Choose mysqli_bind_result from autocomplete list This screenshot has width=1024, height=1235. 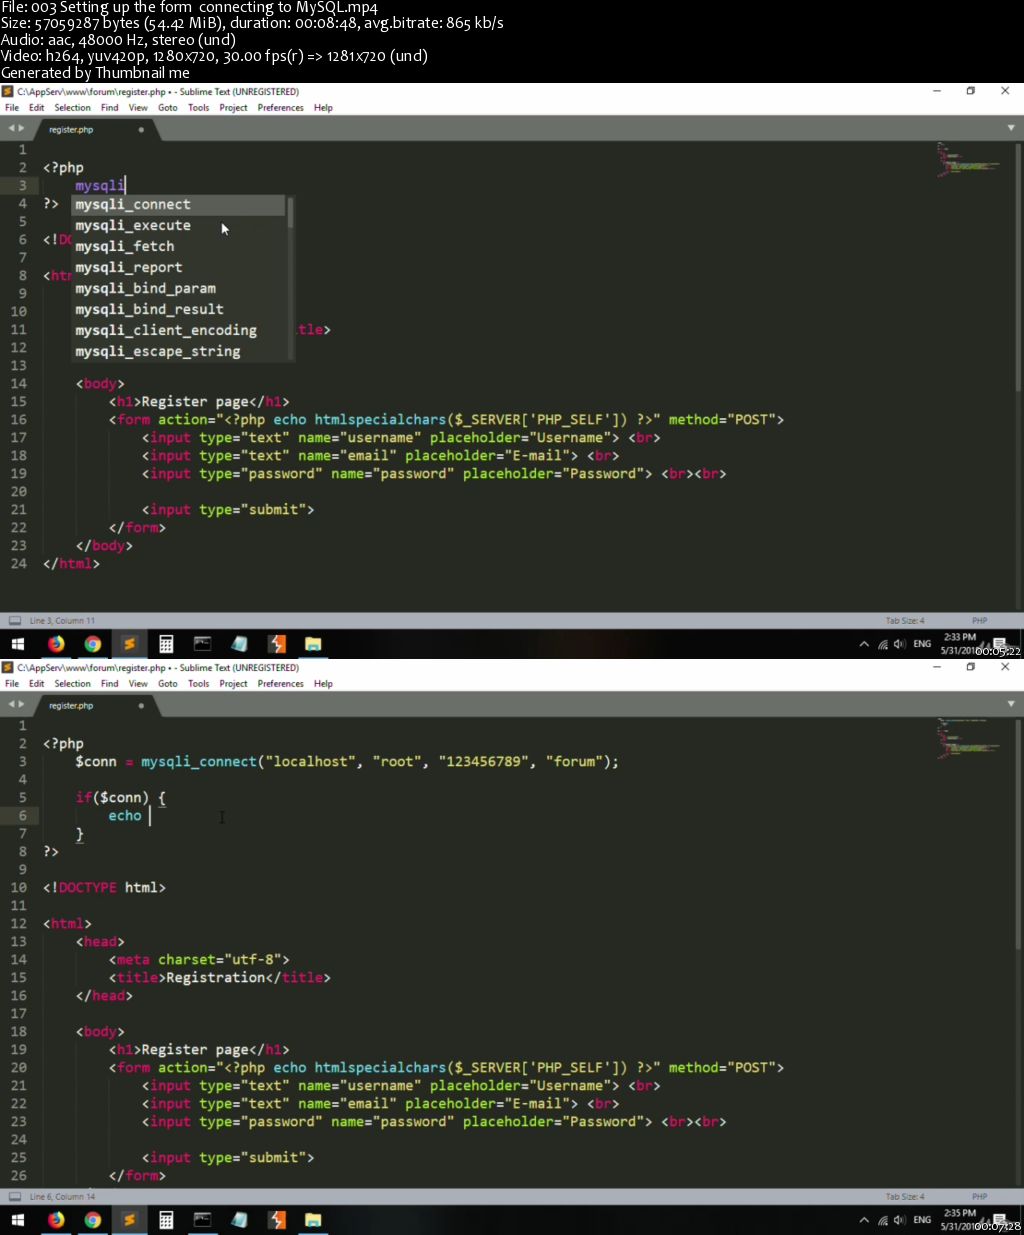[179, 310]
